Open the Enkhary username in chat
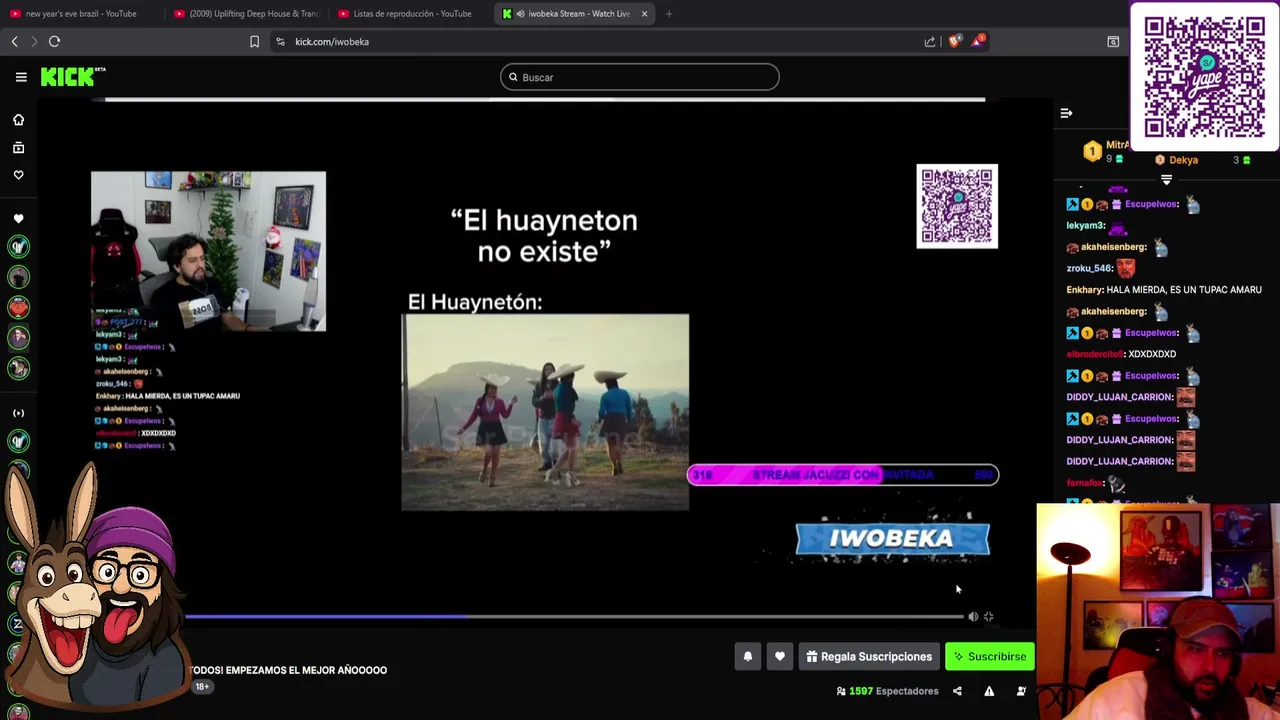Screen dimensions: 1280x720 [x=1084, y=290]
